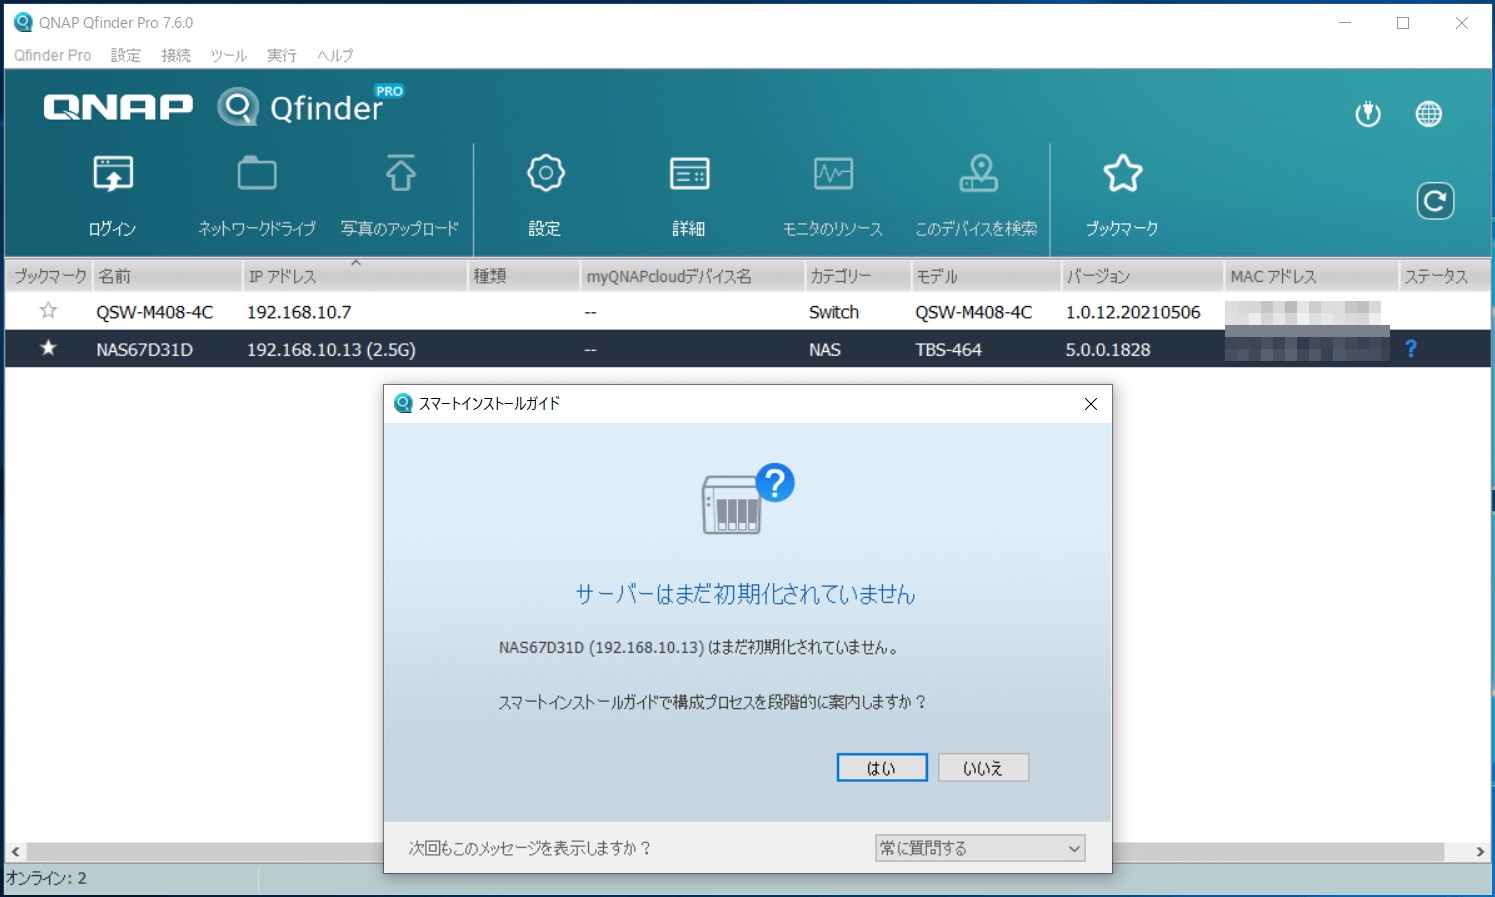This screenshot has height=897, width=1495.
Task: Click the myQNAPcloudデバイス名 column header
Action: (692, 276)
